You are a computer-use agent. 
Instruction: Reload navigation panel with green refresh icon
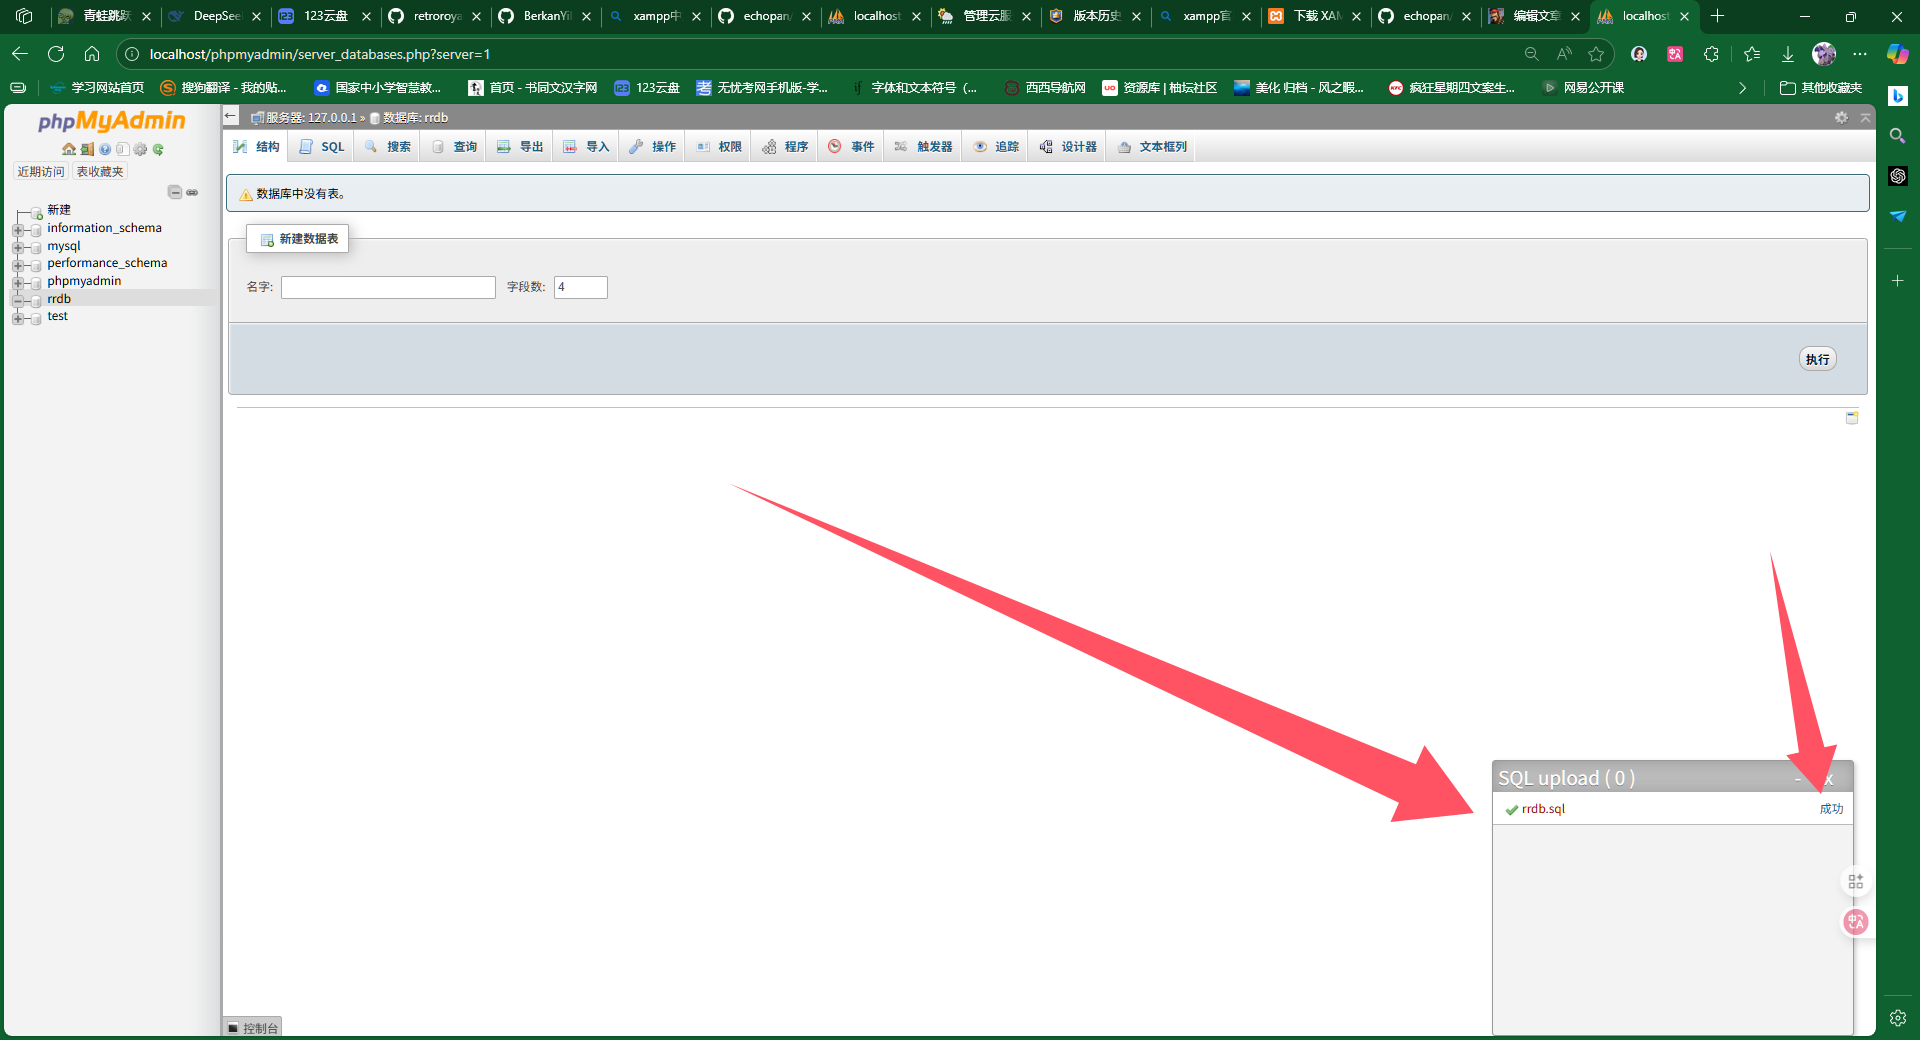(x=158, y=149)
